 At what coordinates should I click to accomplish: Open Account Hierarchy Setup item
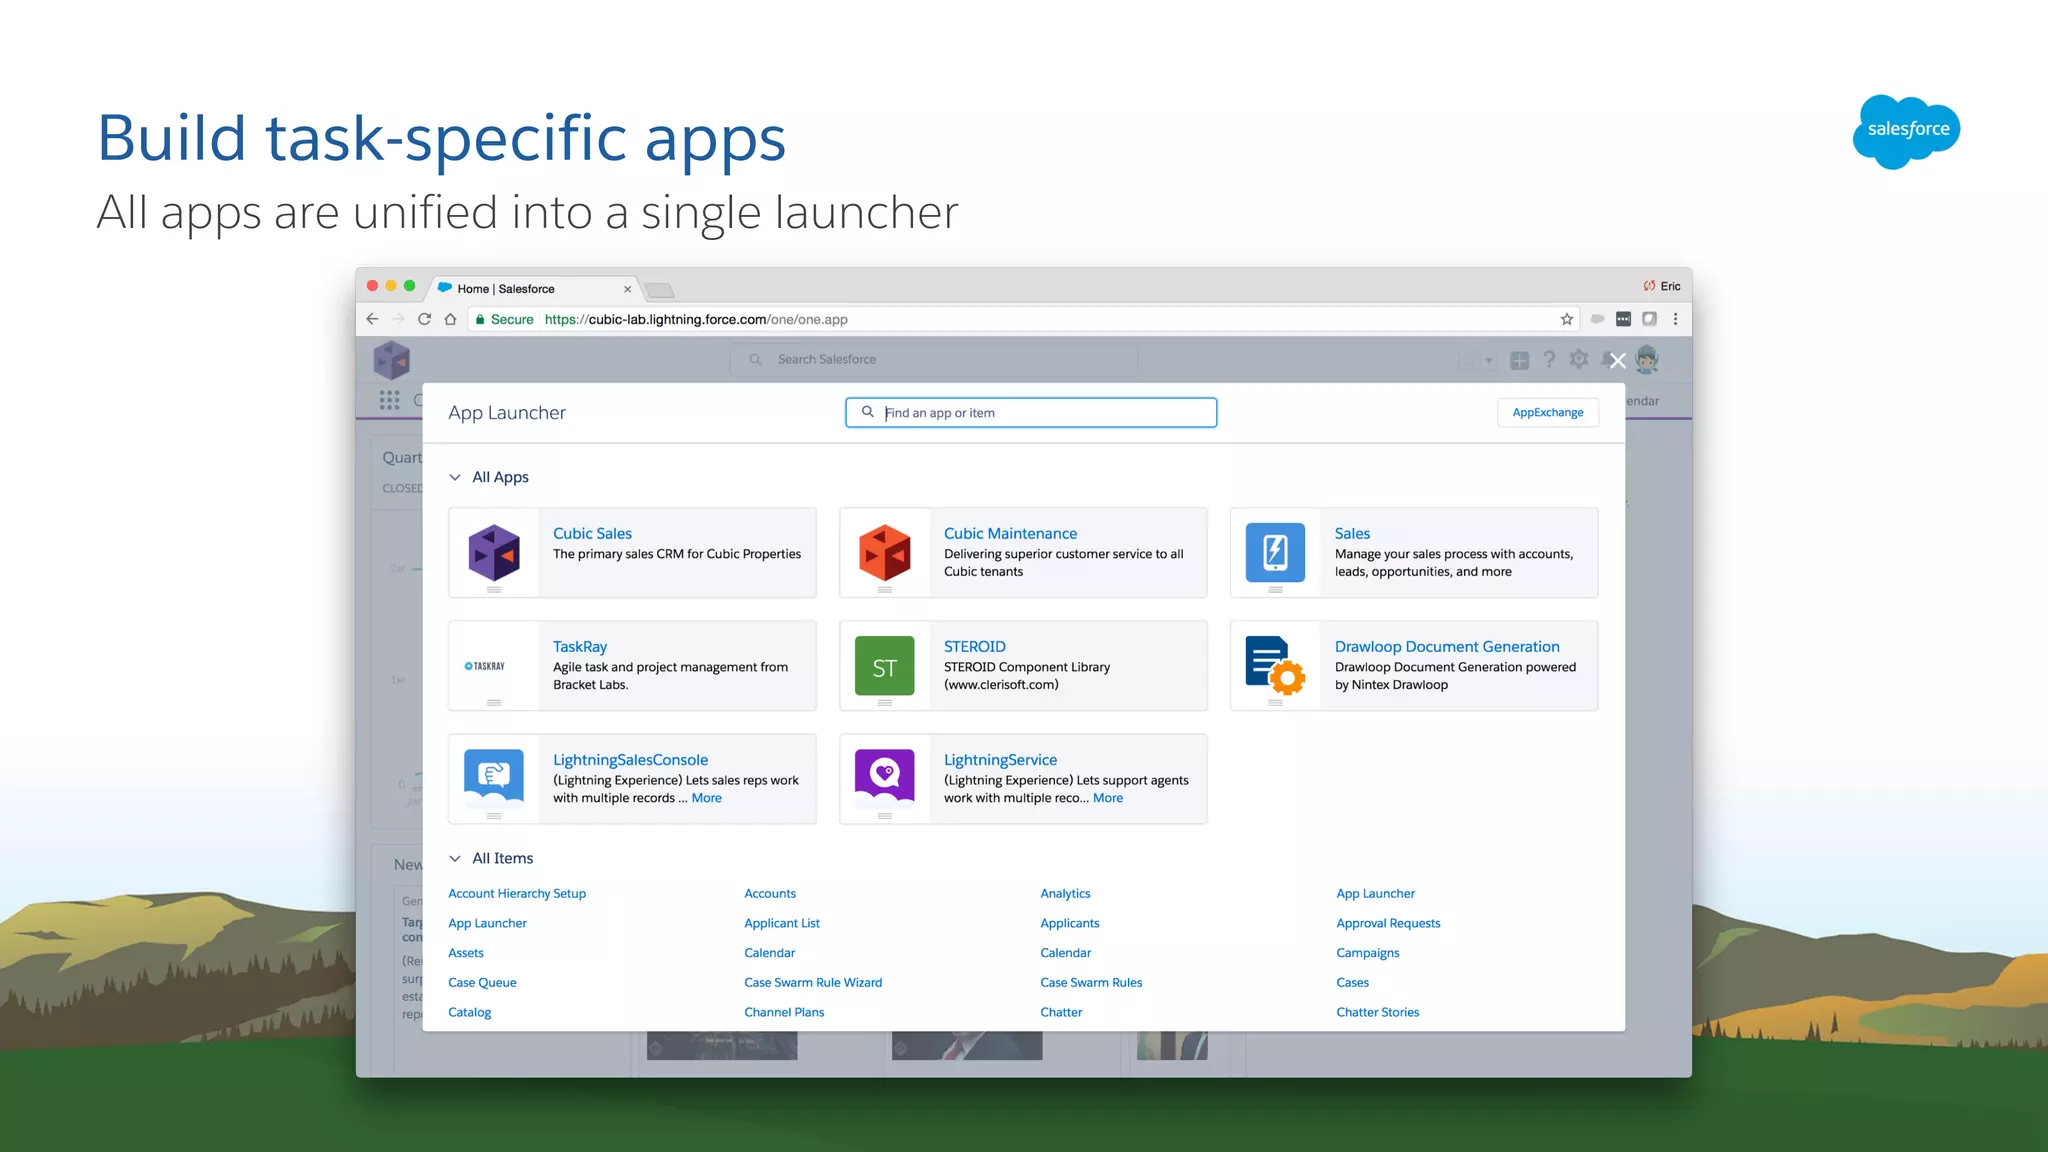click(x=517, y=894)
